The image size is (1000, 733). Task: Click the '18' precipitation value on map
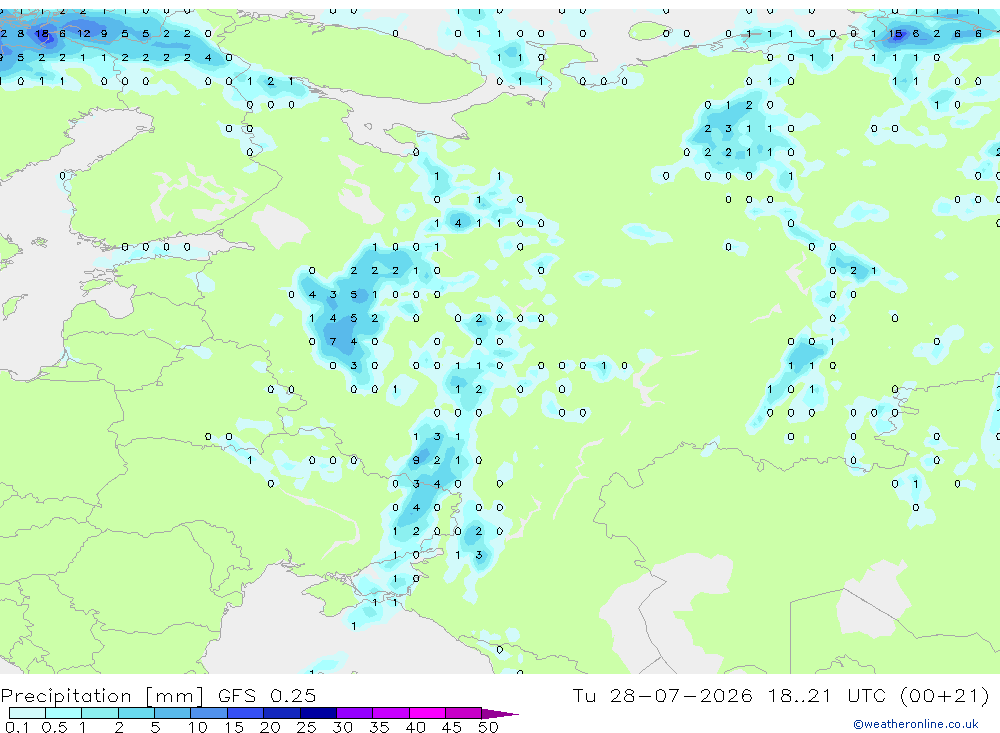click(x=42, y=34)
